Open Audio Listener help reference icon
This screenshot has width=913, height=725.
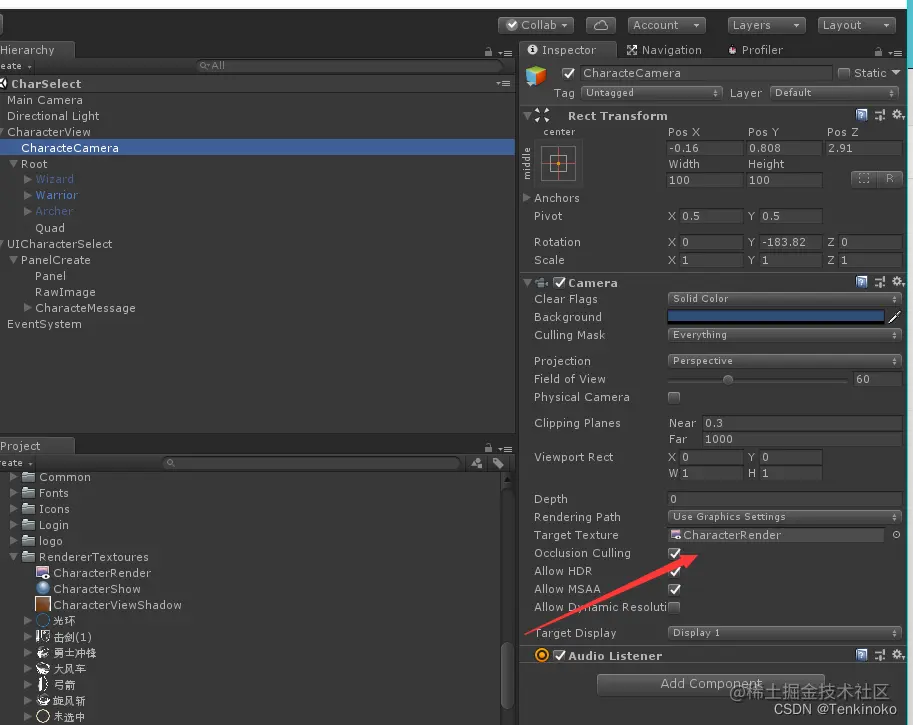tap(861, 655)
